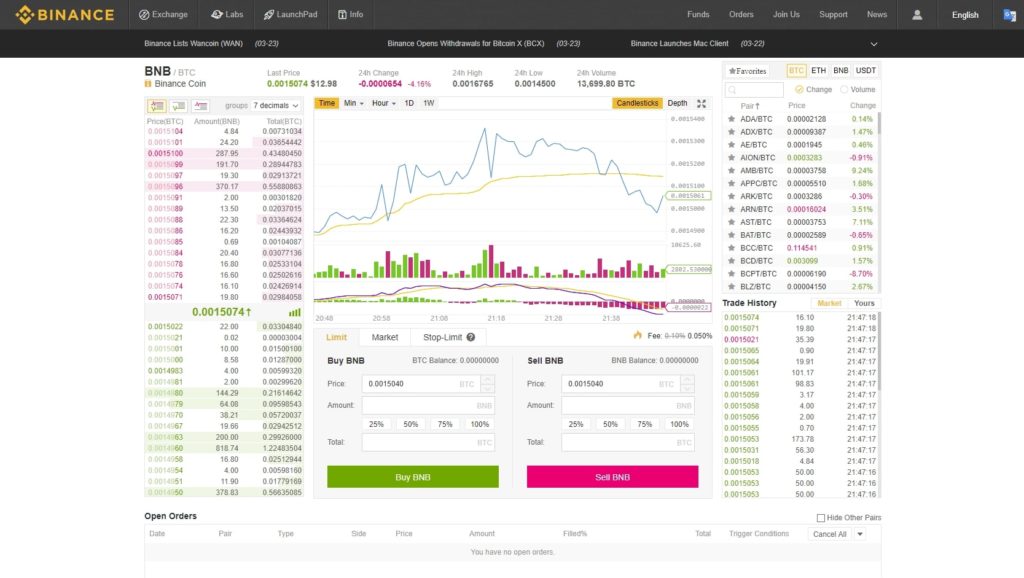Set buy amount to 25%
The width and height of the screenshot is (1024, 578).
(376, 424)
